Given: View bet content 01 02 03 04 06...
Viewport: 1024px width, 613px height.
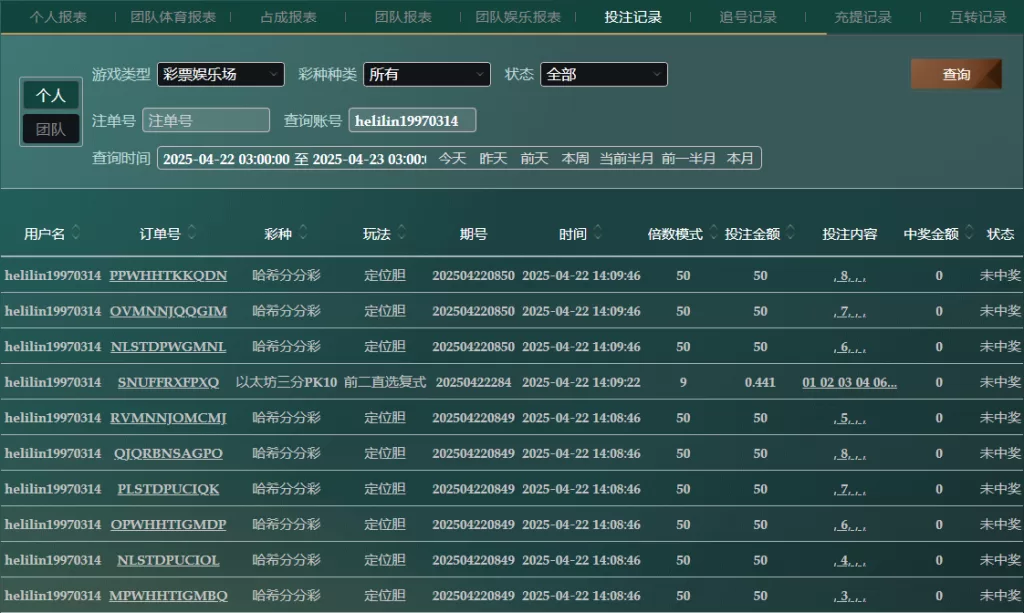Looking at the screenshot, I should (849, 383).
